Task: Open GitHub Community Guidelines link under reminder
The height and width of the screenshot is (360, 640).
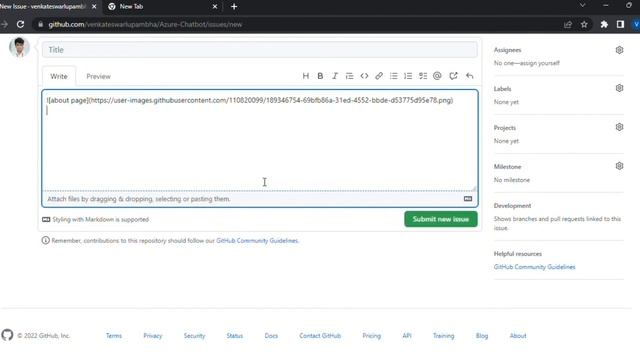Action: click(257, 241)
